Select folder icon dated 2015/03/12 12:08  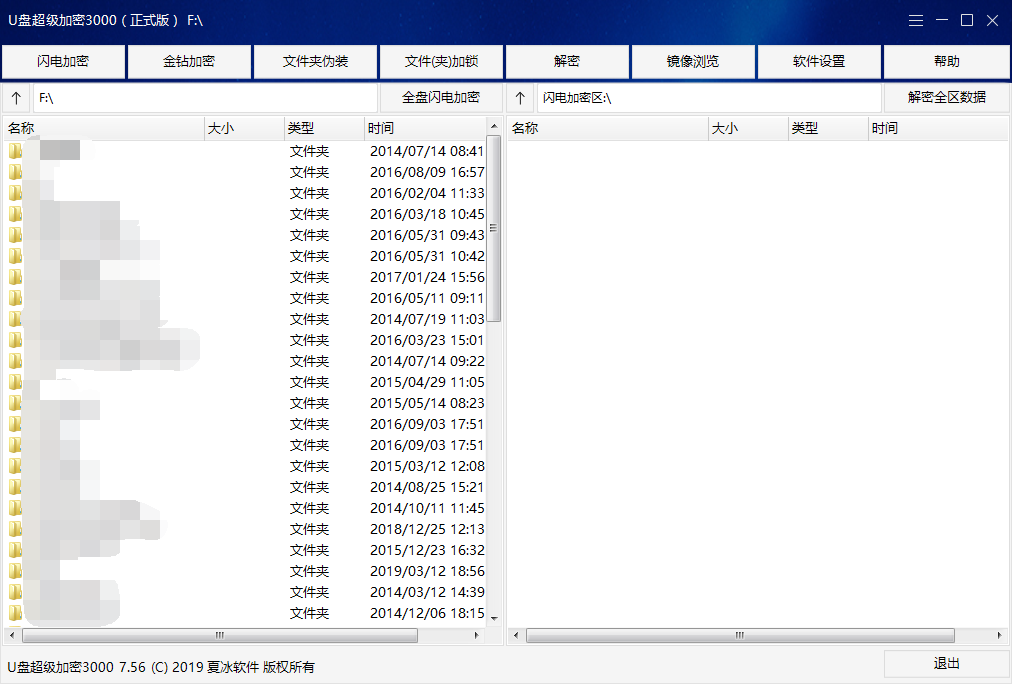pos(15,466)
